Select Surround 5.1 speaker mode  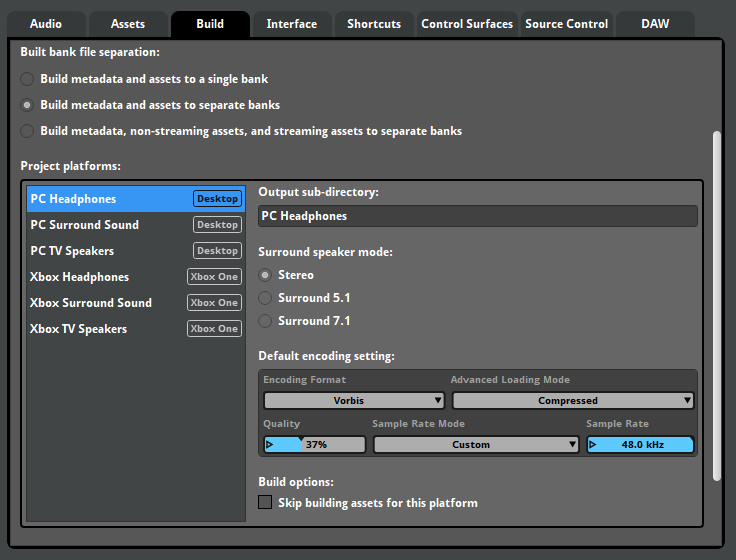[x=265, y=298]
